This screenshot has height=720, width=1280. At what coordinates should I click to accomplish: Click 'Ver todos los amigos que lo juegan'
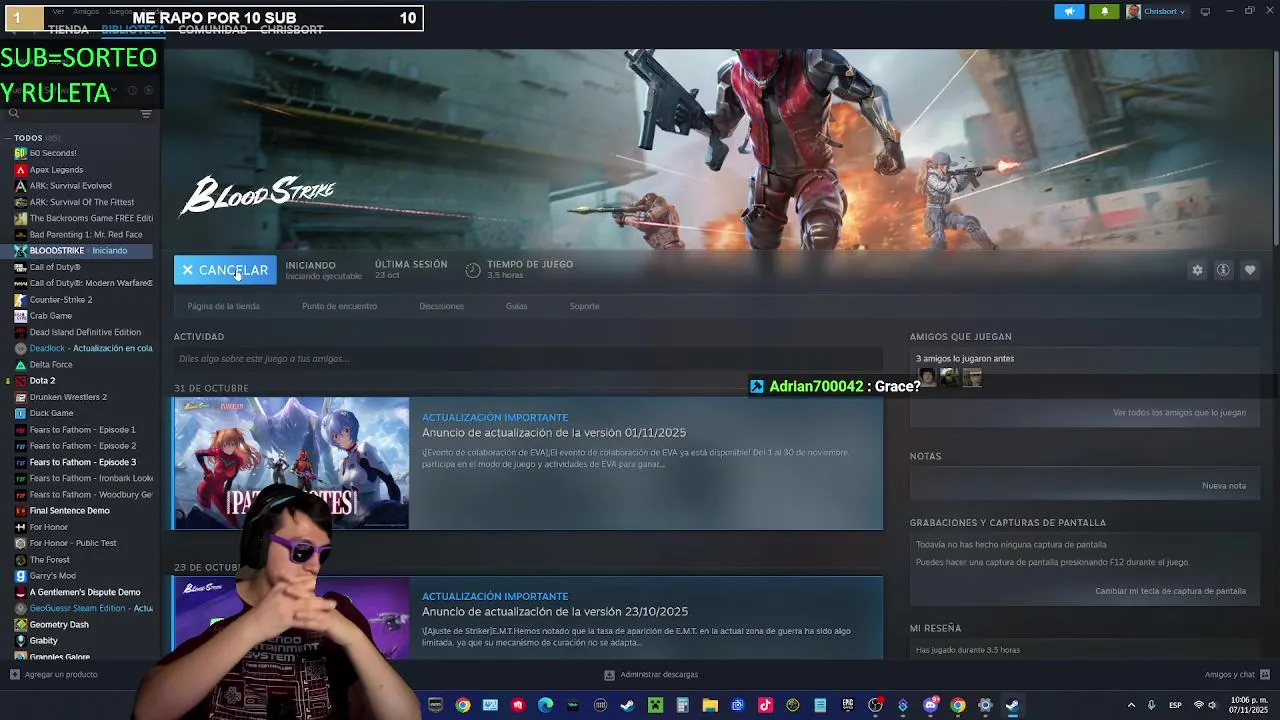[1179, 413]
